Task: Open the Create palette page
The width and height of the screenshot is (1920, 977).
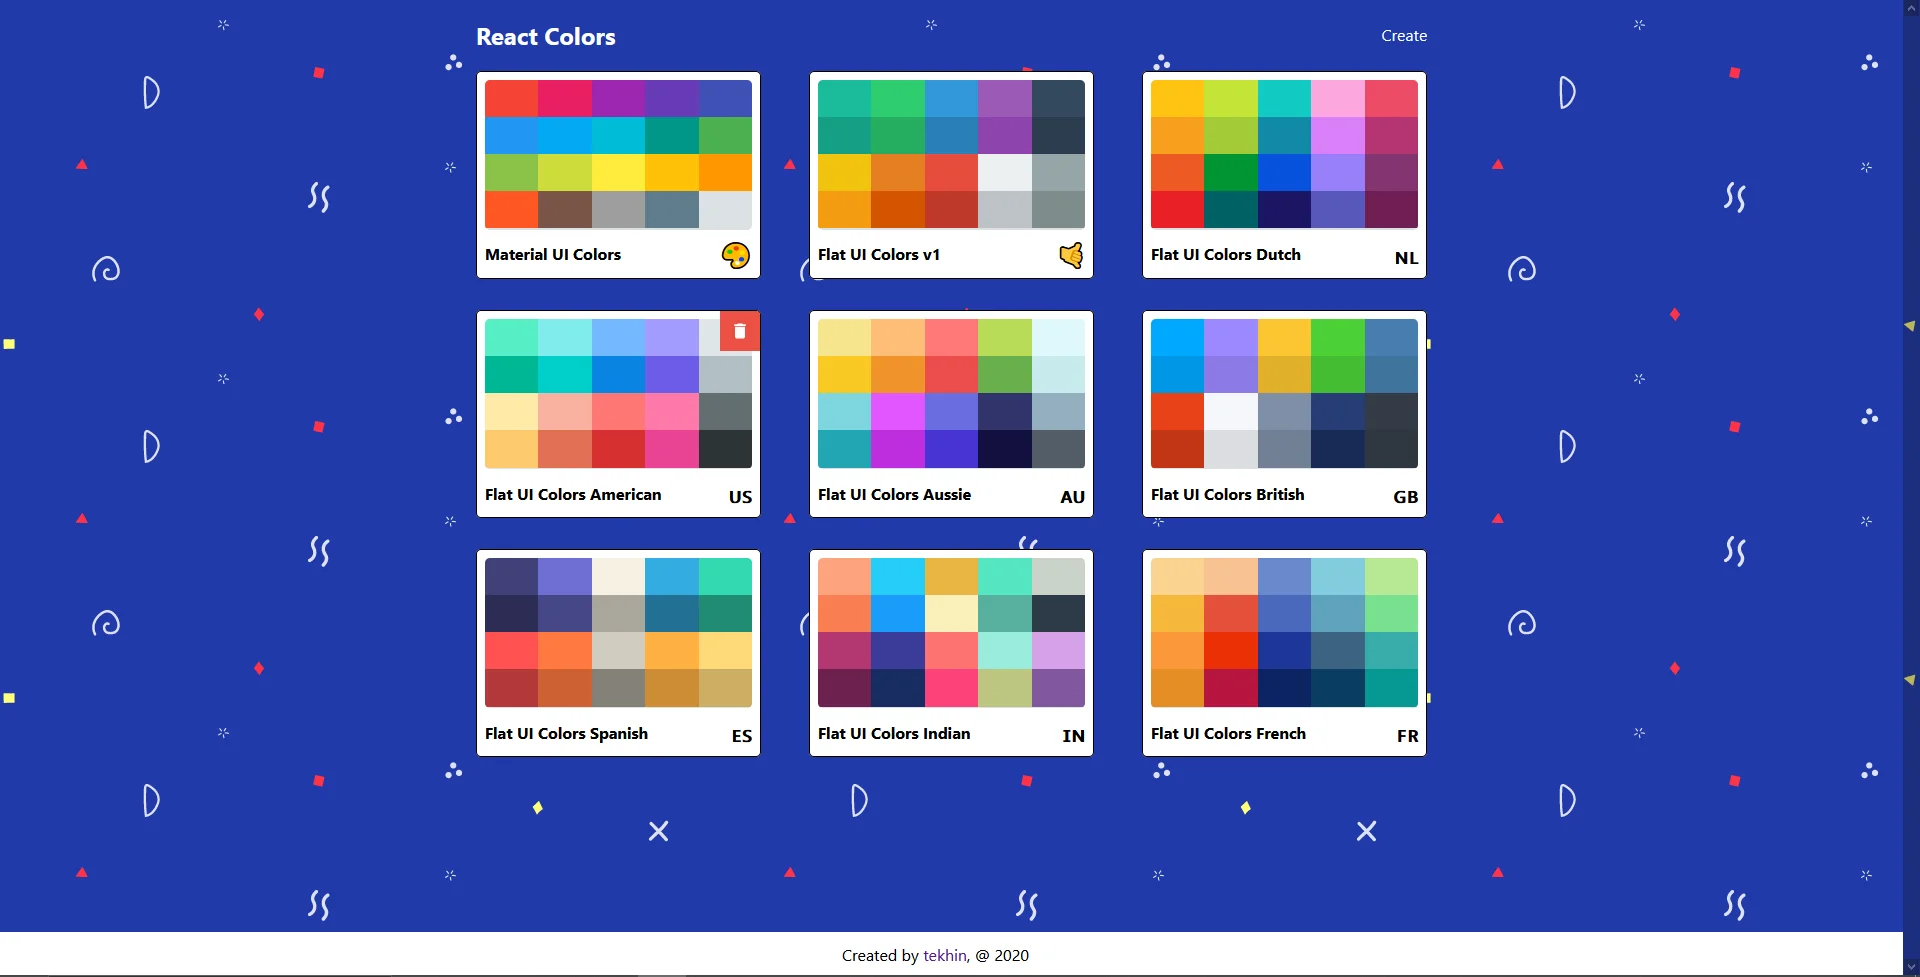Action: [x=1404, y=36]
